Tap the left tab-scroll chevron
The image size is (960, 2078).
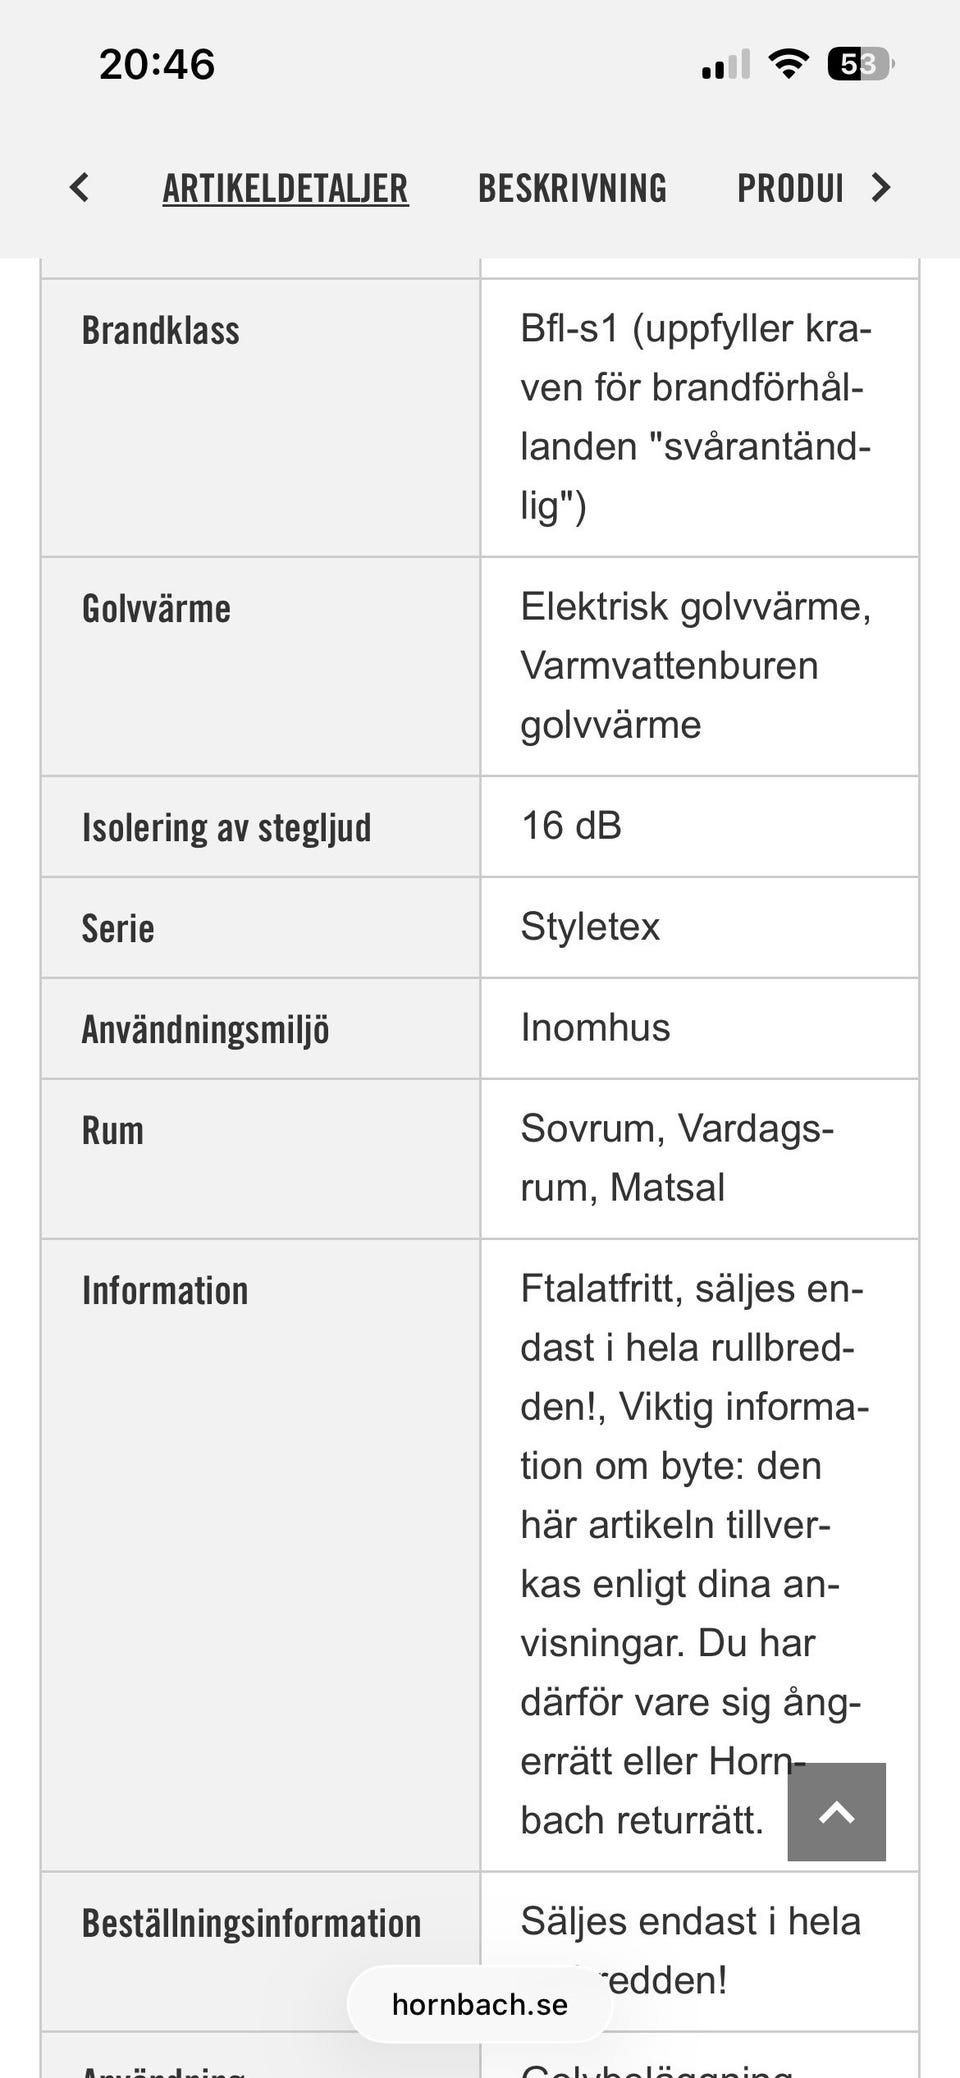tap(80, 187)
